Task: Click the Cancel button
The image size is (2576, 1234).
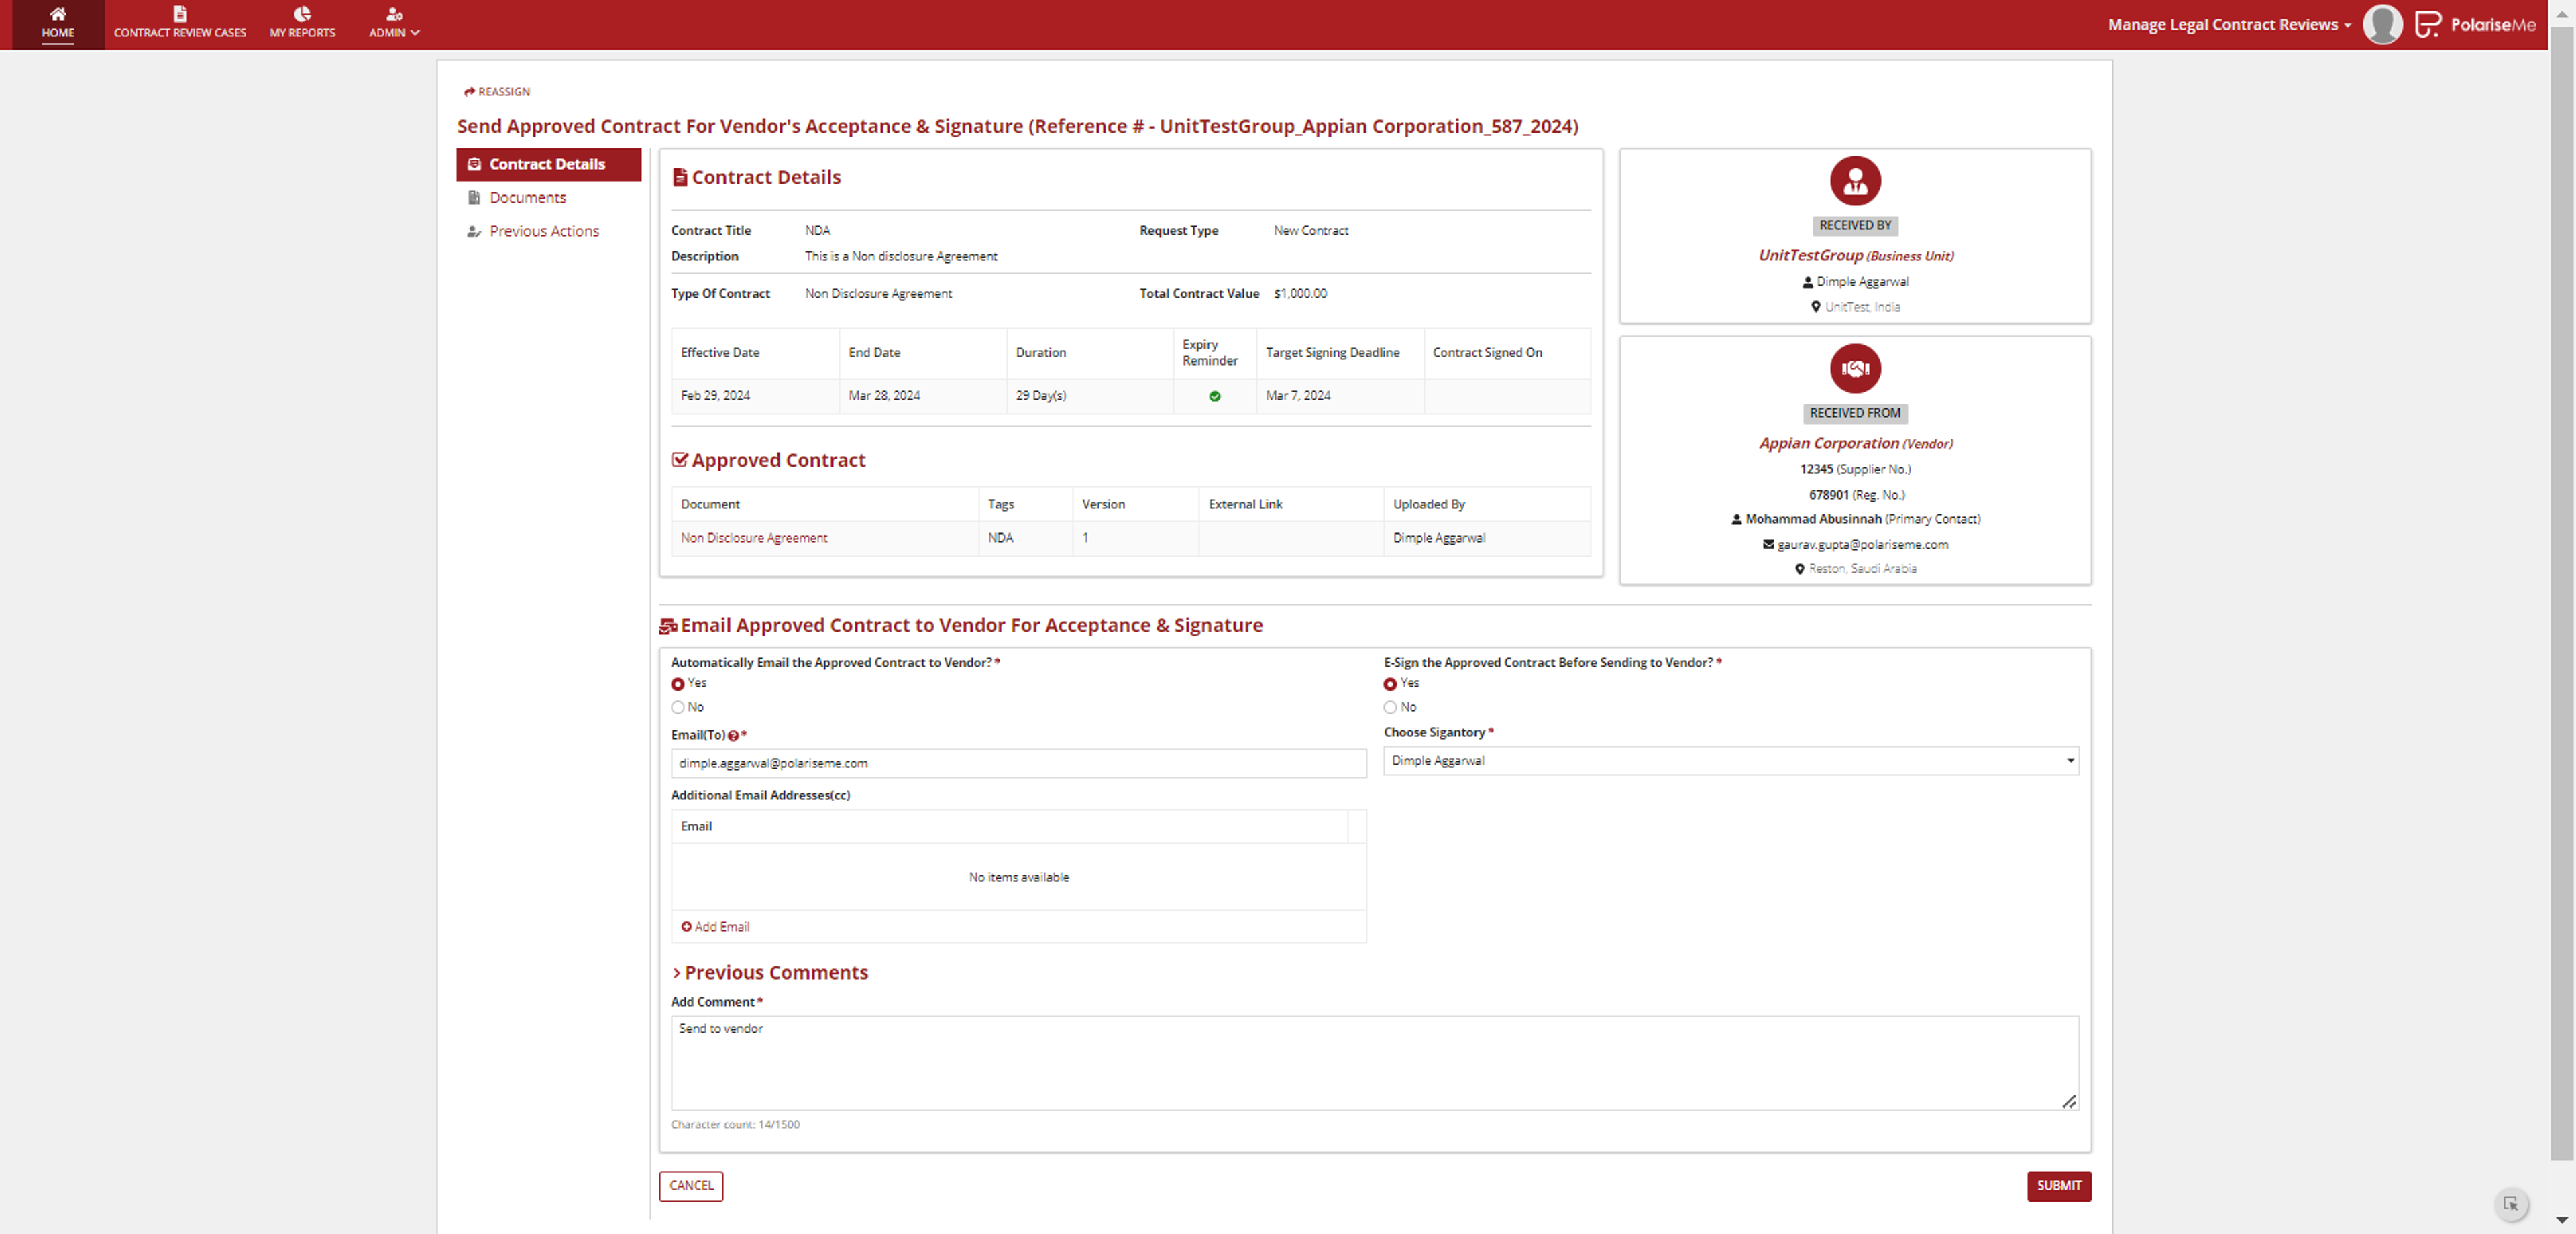Action: click(x=690, y=1186)
